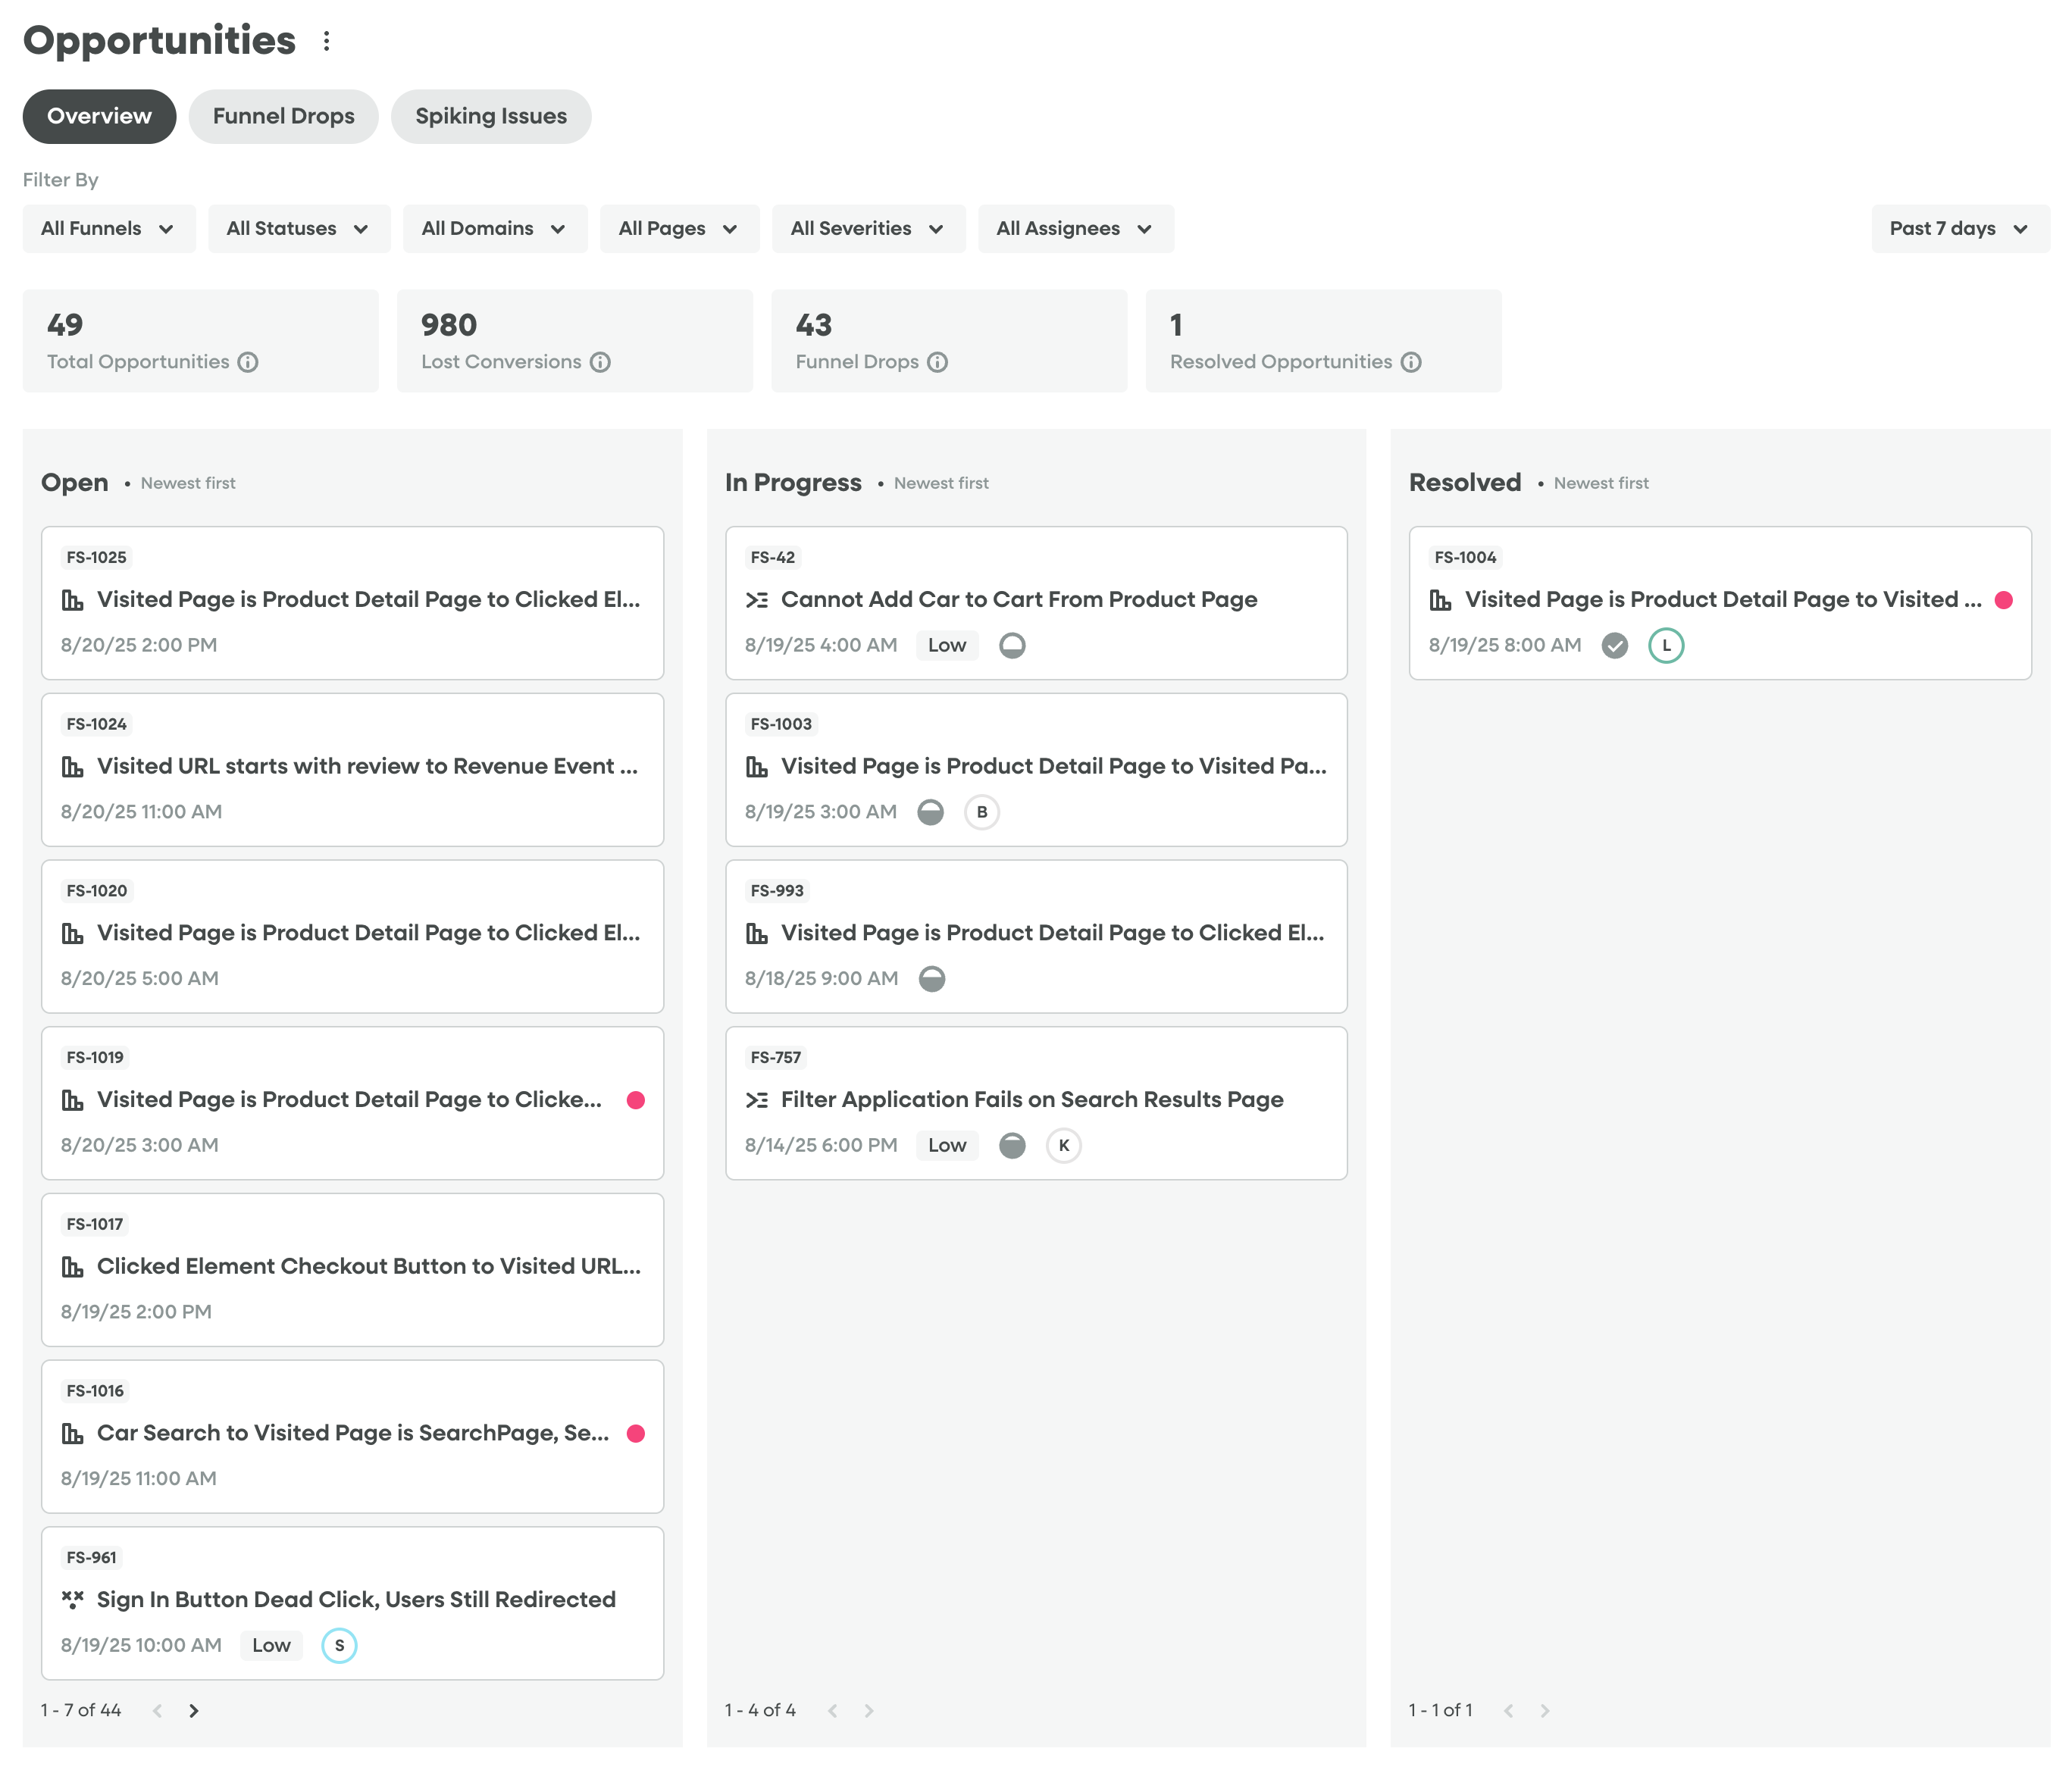Screen dimensions: 2072x1767
Task: Go to next page of Open list
Action: (x=194, y=1710)
